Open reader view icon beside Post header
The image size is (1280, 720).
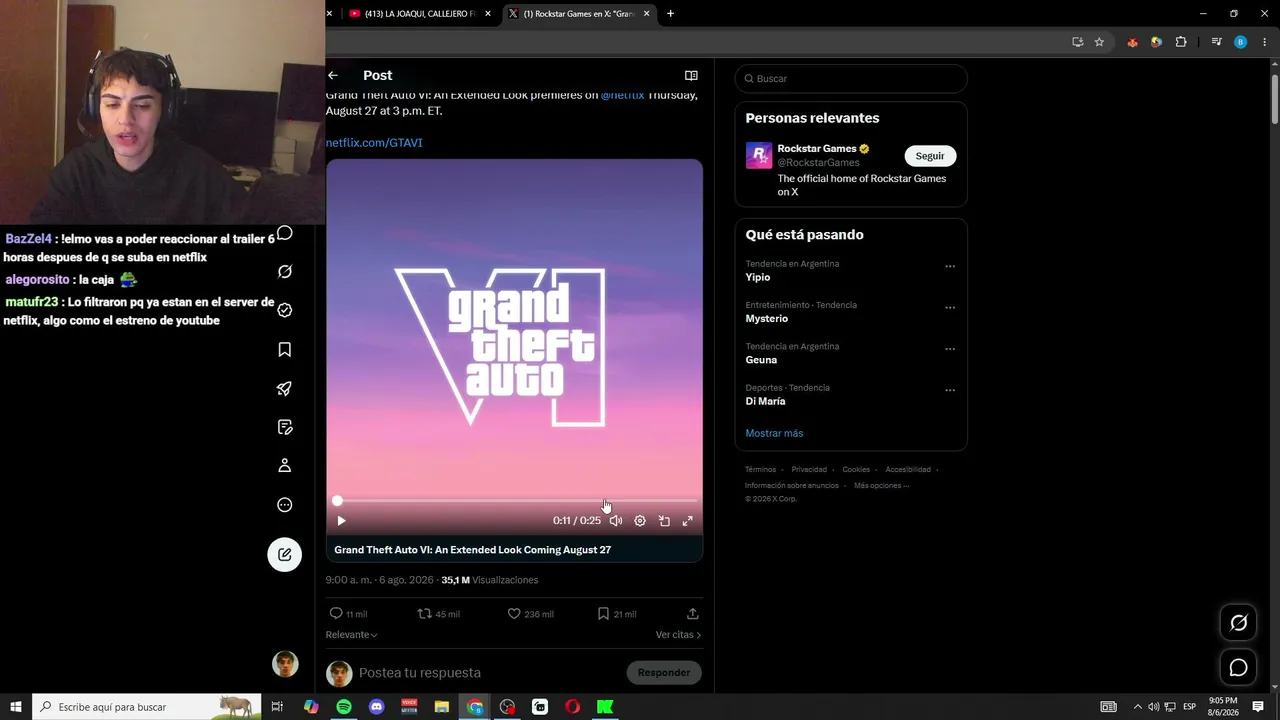691,75
